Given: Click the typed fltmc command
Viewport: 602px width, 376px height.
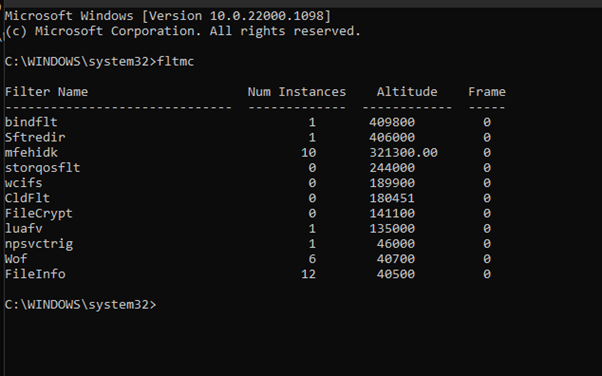Looking at the screenshot, I should pyautogui.click(x=175, y=61).
